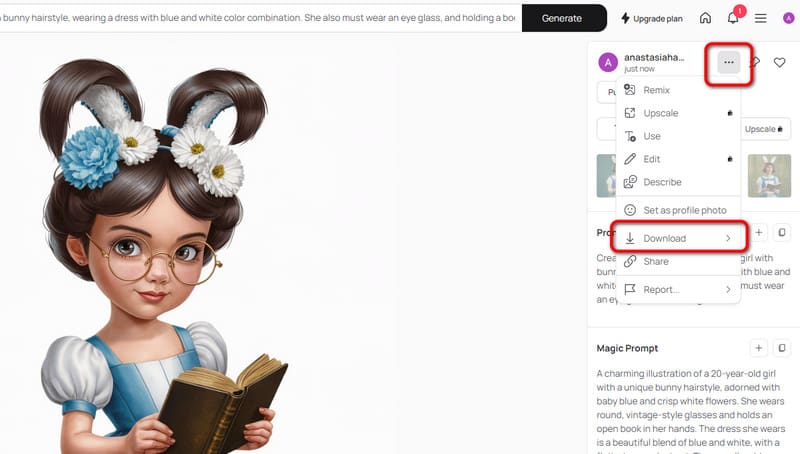Expand the Report submenu arrow
The width and height of the screenshot is (800, 454).
(x=728, y=289)
